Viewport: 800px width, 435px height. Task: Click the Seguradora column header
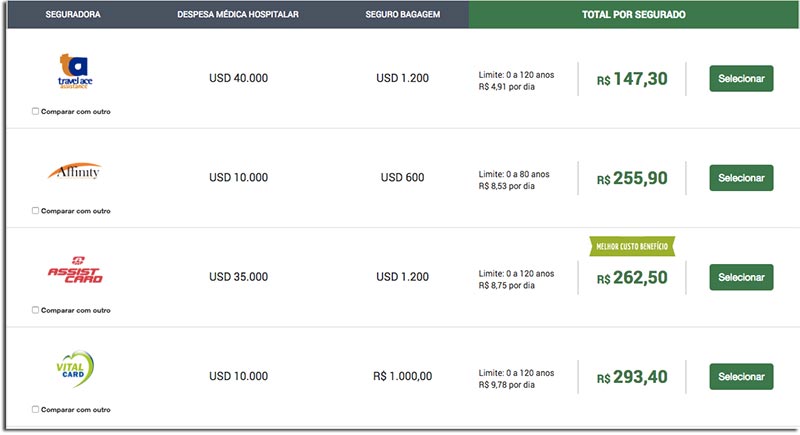click(x=73, y=14)
